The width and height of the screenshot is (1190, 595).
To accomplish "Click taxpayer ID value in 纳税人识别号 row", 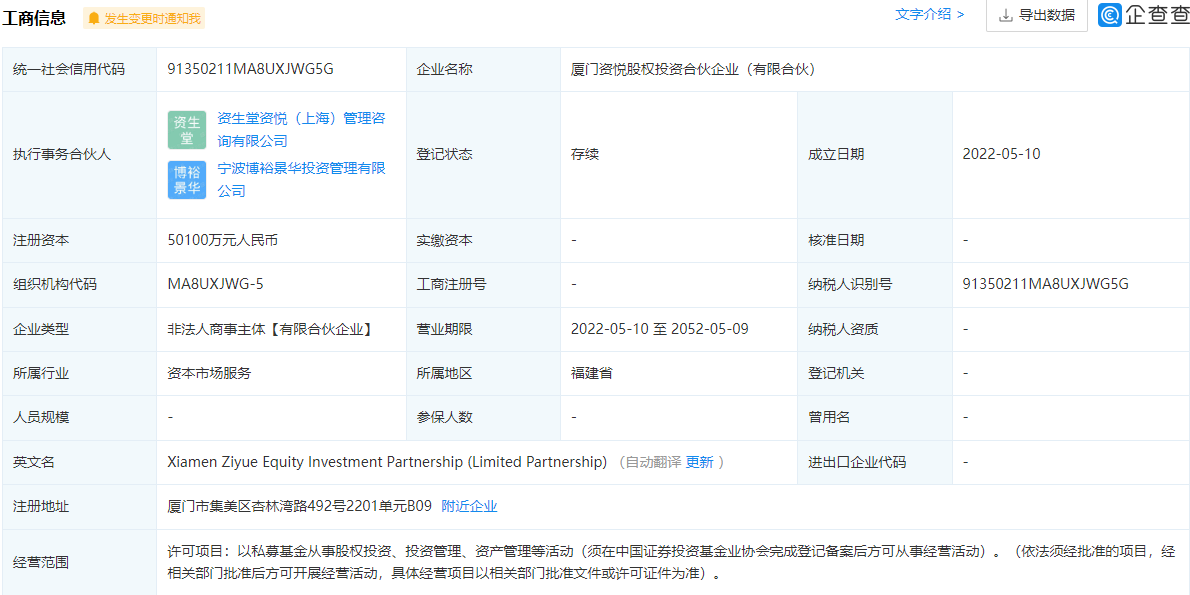I will point(1046,285).
